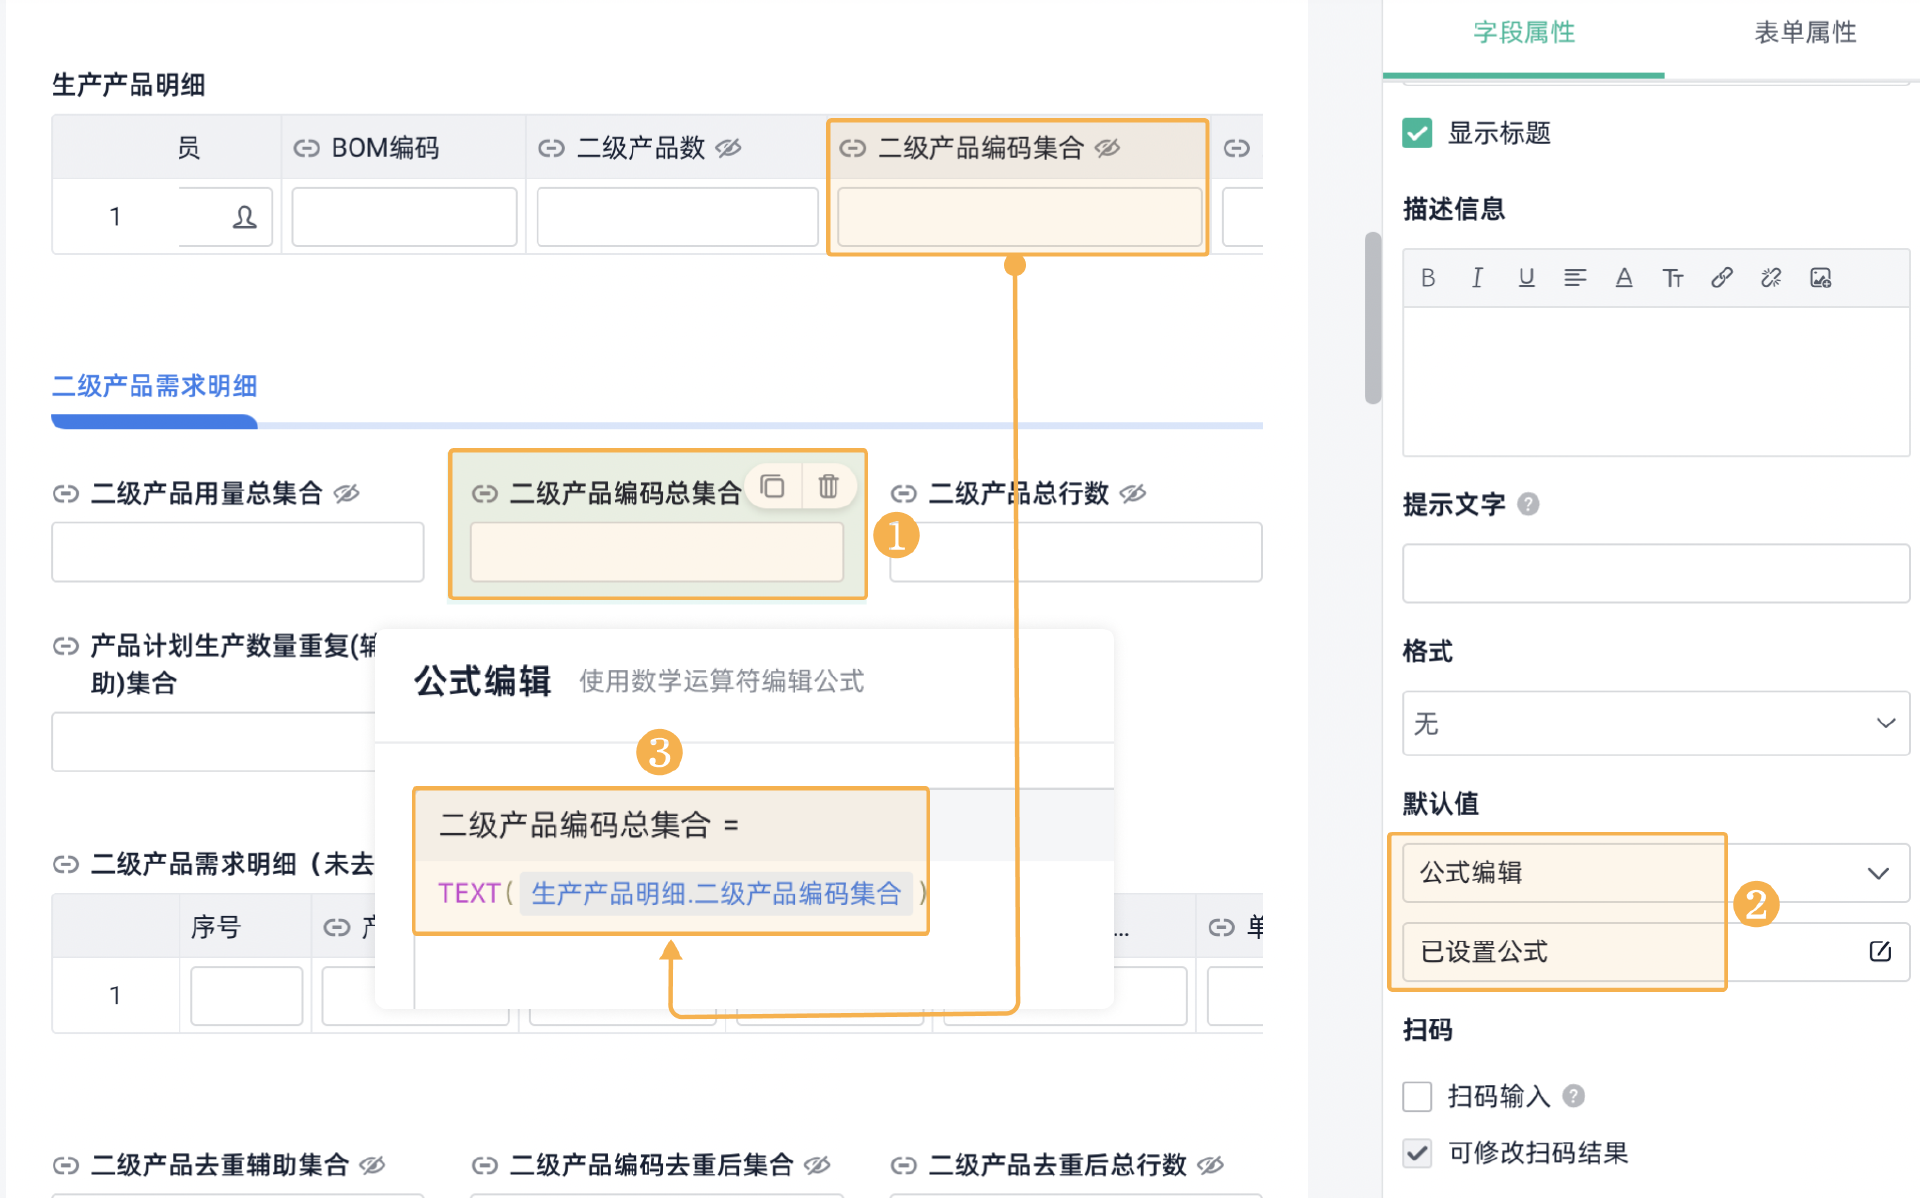Click the 提示文字 input field
This screenshot has width=1920, height=1198.
click(x=1655, y=573)
